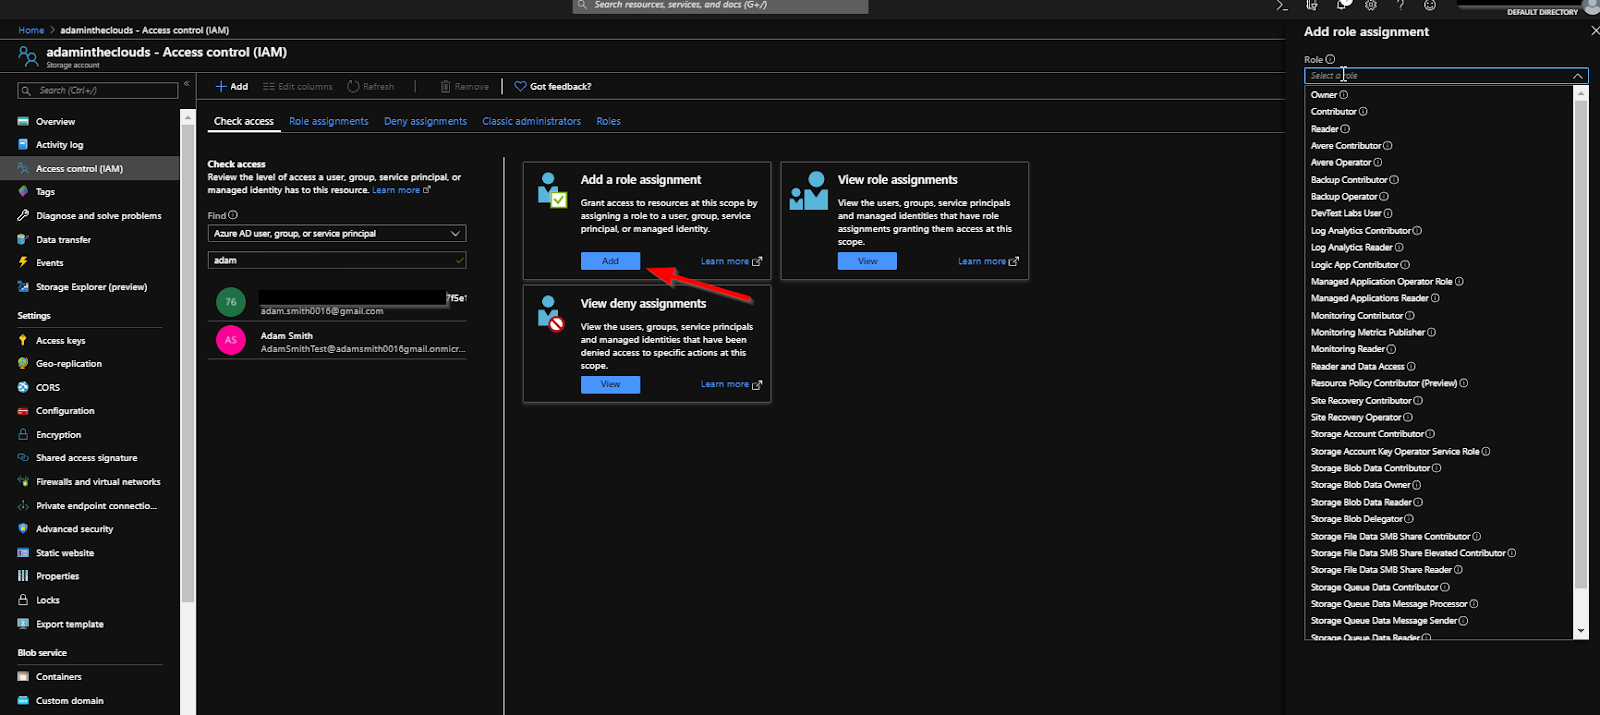Click the Tags icon in the sidebar
The image size is (1600, 715).
click(23, 191)
